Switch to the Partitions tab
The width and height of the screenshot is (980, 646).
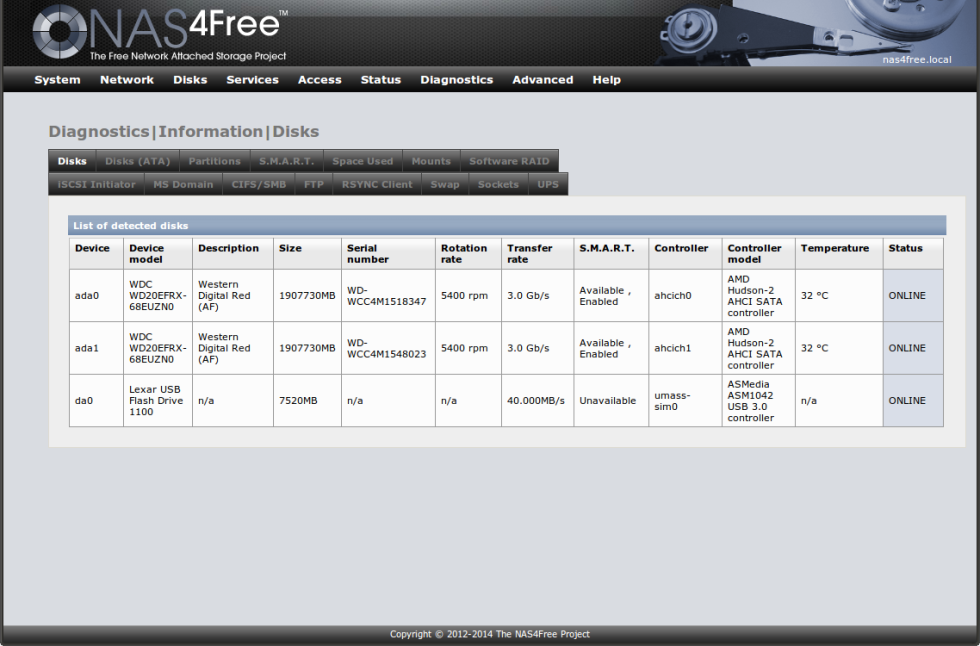[x=214, y=161]
